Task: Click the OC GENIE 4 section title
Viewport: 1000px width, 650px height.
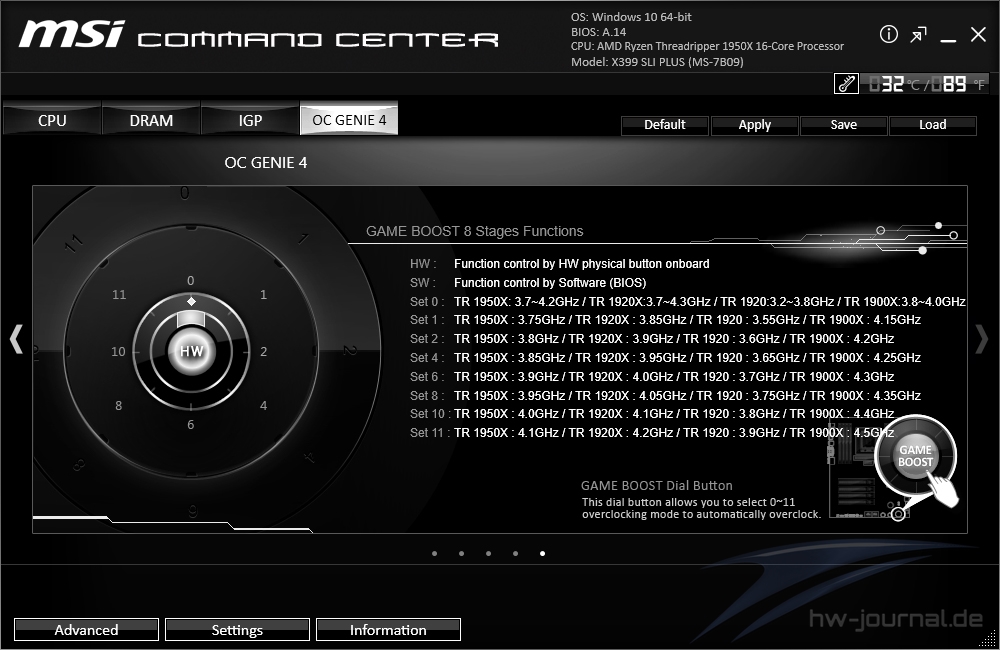Action: pyautogui.click(x=265, y=163)
